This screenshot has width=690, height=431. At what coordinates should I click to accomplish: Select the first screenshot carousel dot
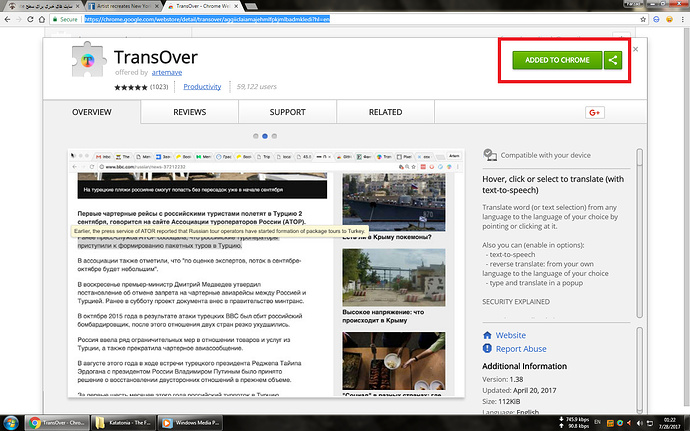(256, 136)
